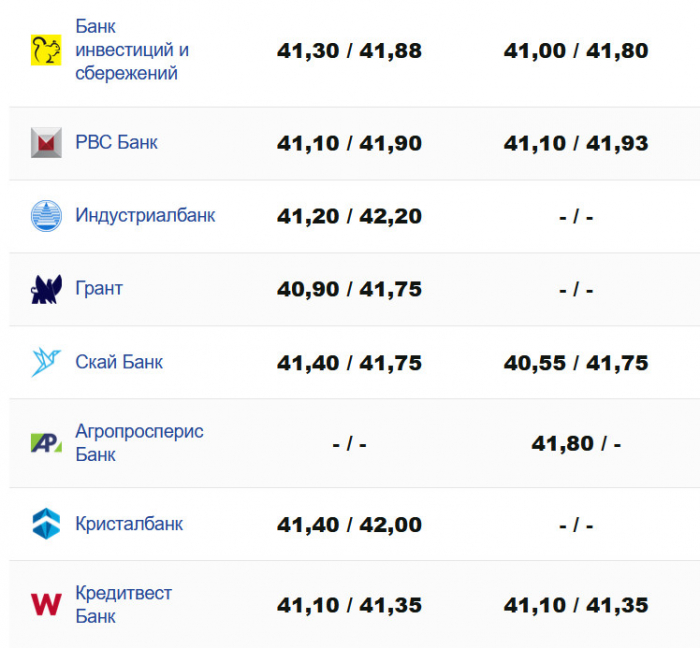Open the Кредитвест Банк link

point(123,604)
